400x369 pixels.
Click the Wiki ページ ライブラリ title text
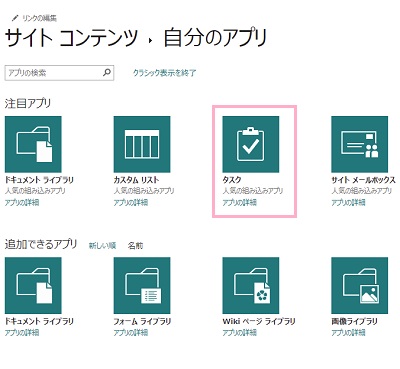click(x=259, y=321)
